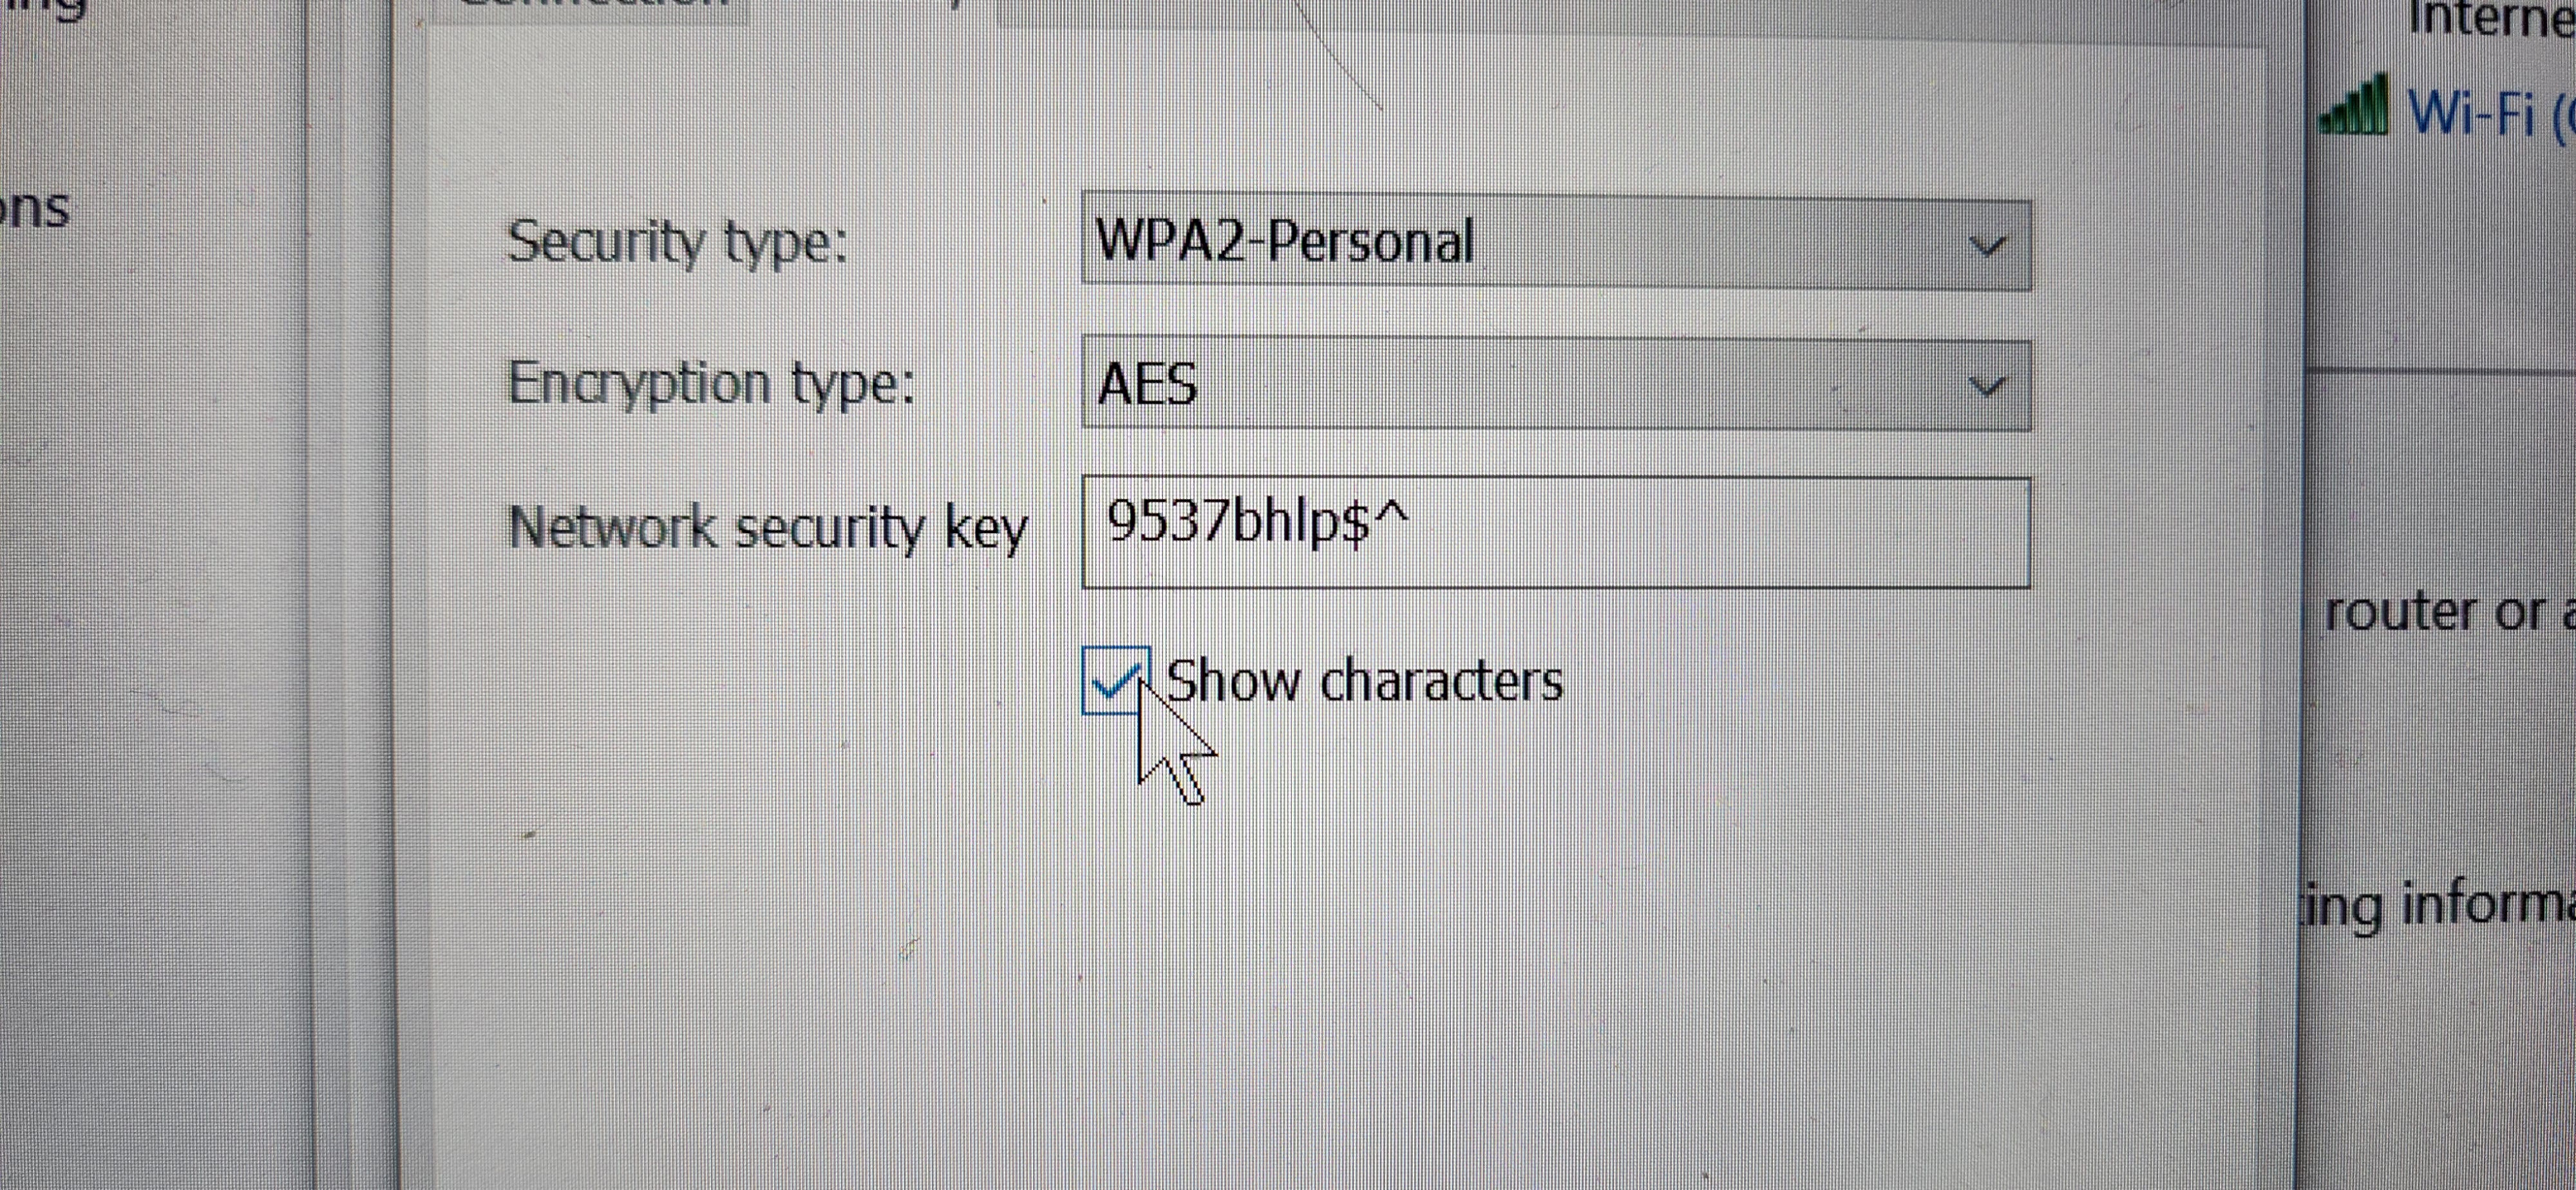
Task: Click the Encryption type dropdown chevron
Action: (x=1986, y=387)
